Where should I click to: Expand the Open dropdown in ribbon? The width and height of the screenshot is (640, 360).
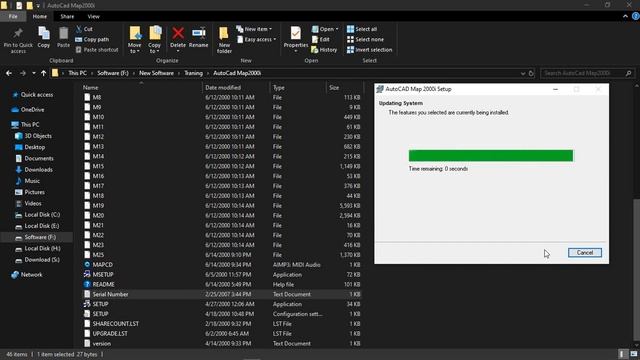click(x=325, y=29)
